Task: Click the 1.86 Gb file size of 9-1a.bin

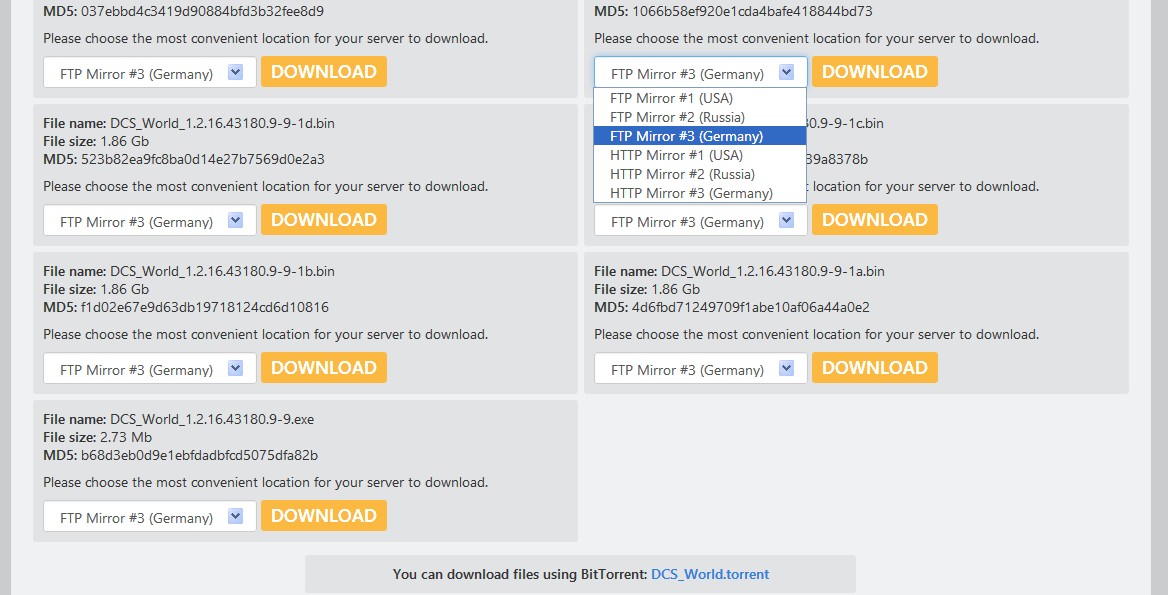Action: (x=676, y=290)
